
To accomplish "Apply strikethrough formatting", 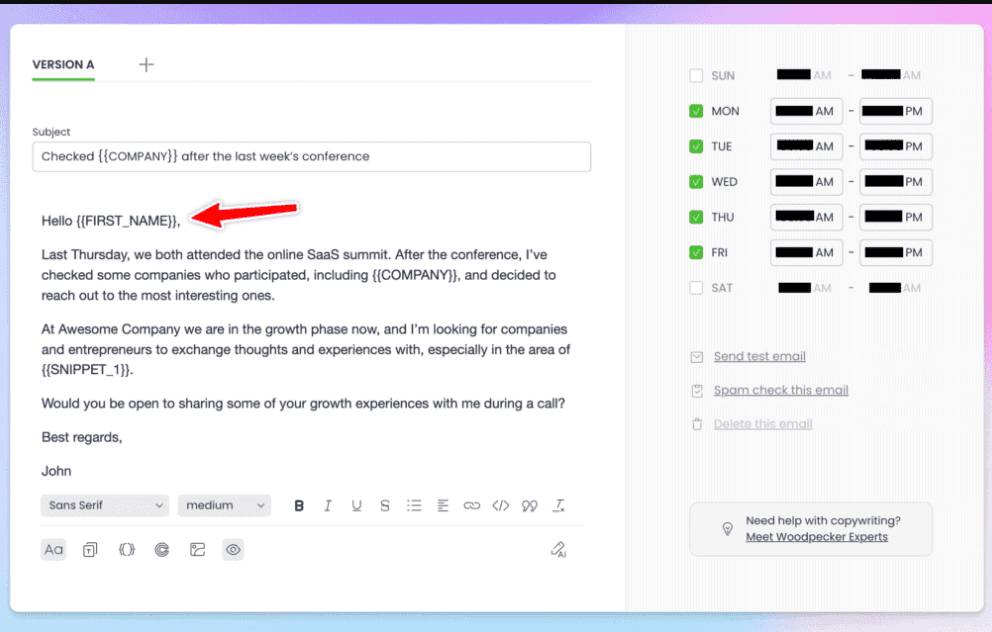I will click(x=384, y=505).
